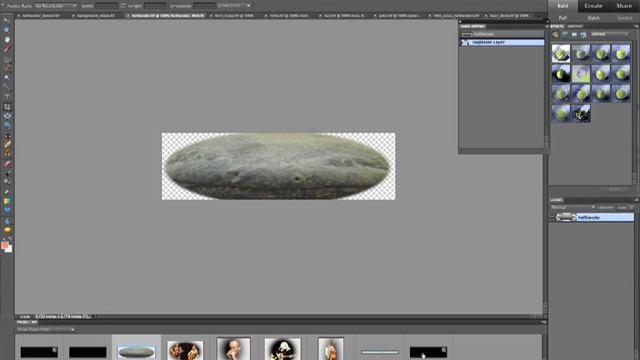Click the foreground color swatch
640x360 pixels.
5,245
